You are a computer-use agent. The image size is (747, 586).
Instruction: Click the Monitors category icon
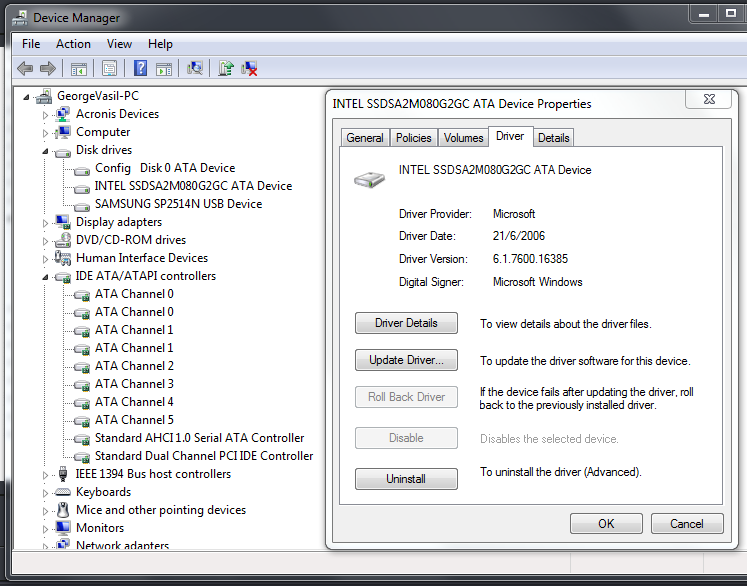coord(63,528)
